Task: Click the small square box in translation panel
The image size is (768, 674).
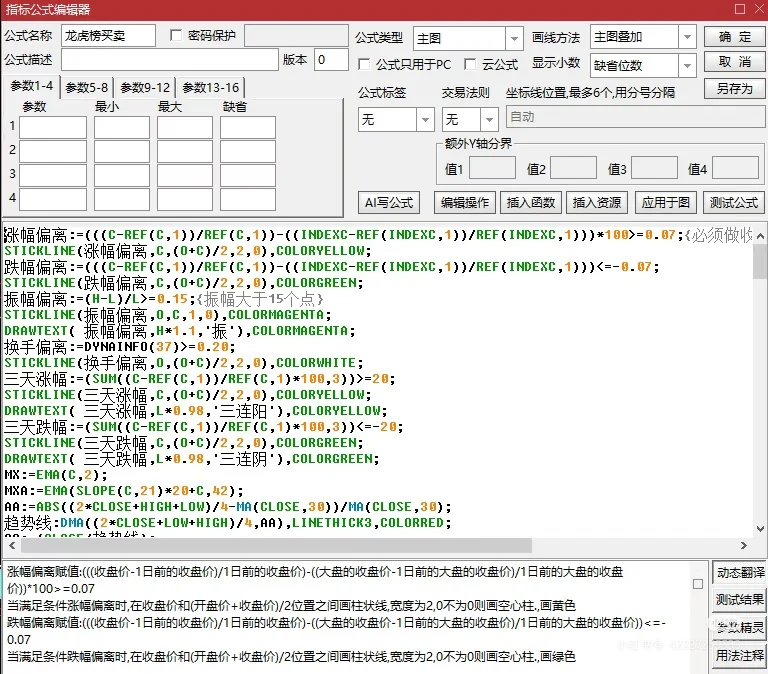Action: coord(698,584)
